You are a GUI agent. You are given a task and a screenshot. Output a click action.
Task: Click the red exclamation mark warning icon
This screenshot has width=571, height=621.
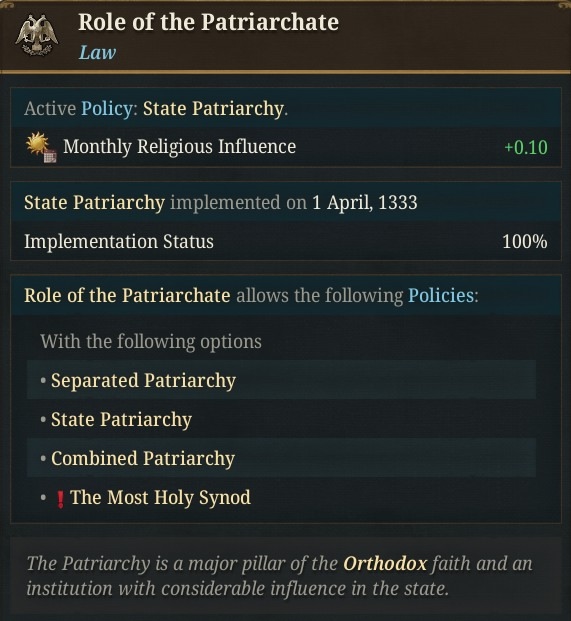(x=60, y=499)
